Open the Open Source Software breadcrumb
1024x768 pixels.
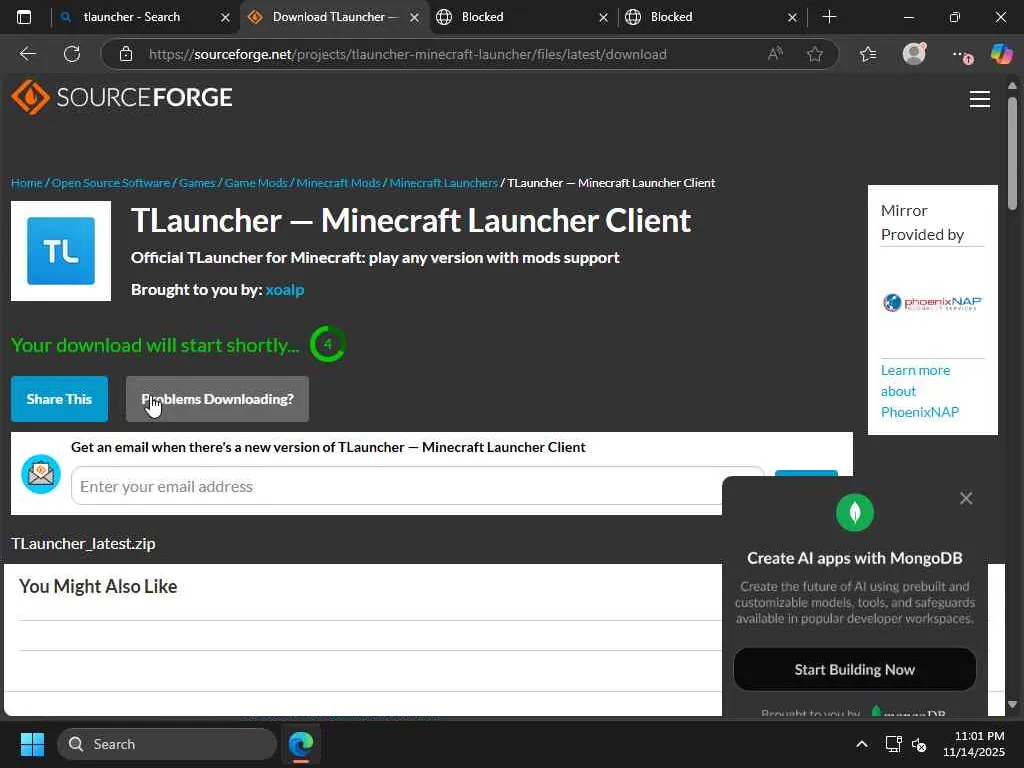[x=111, y=183]
